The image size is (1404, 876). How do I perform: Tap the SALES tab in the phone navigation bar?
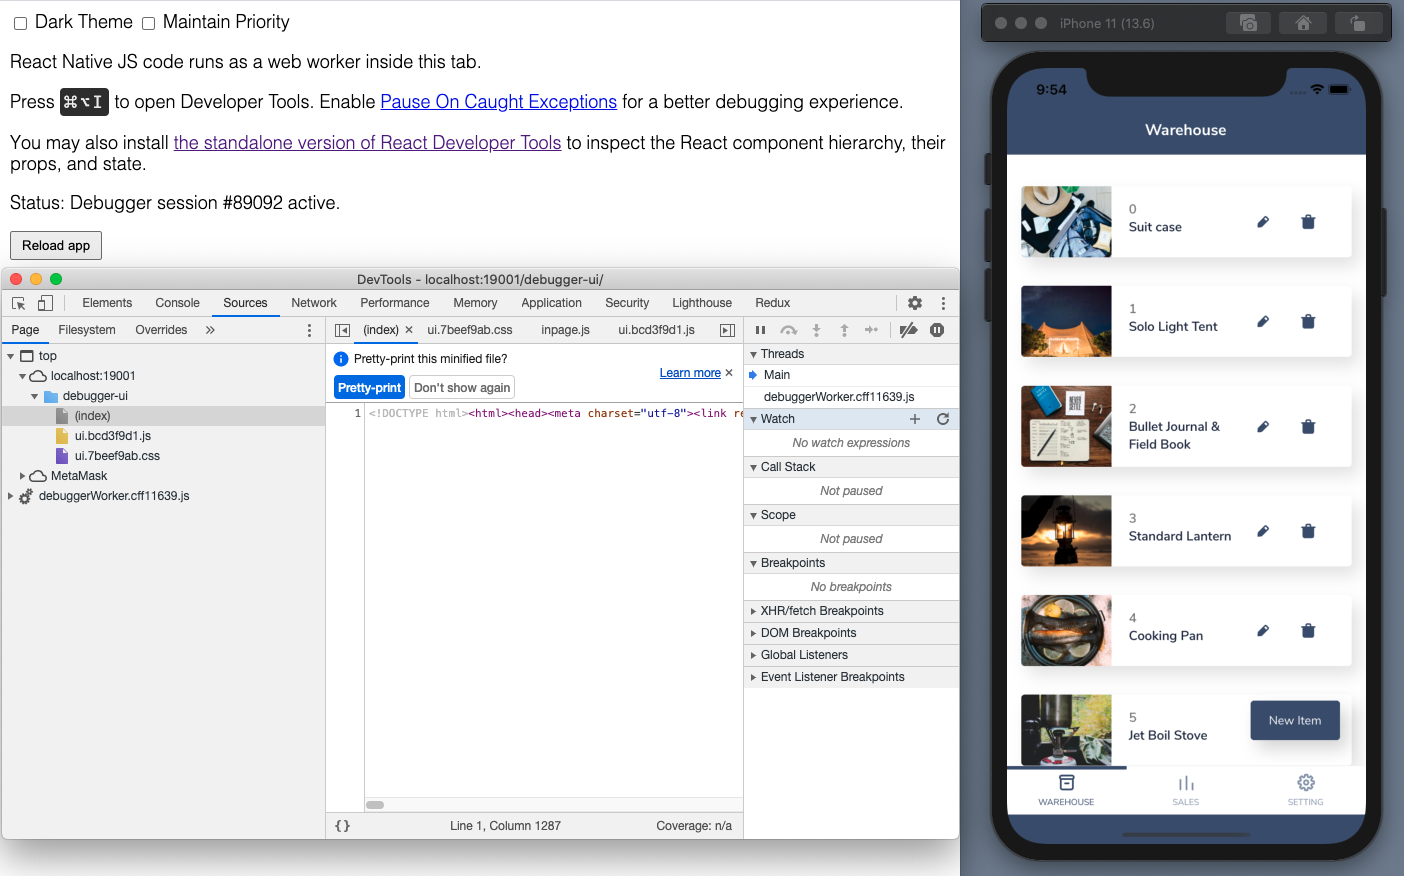[1186, 790]
